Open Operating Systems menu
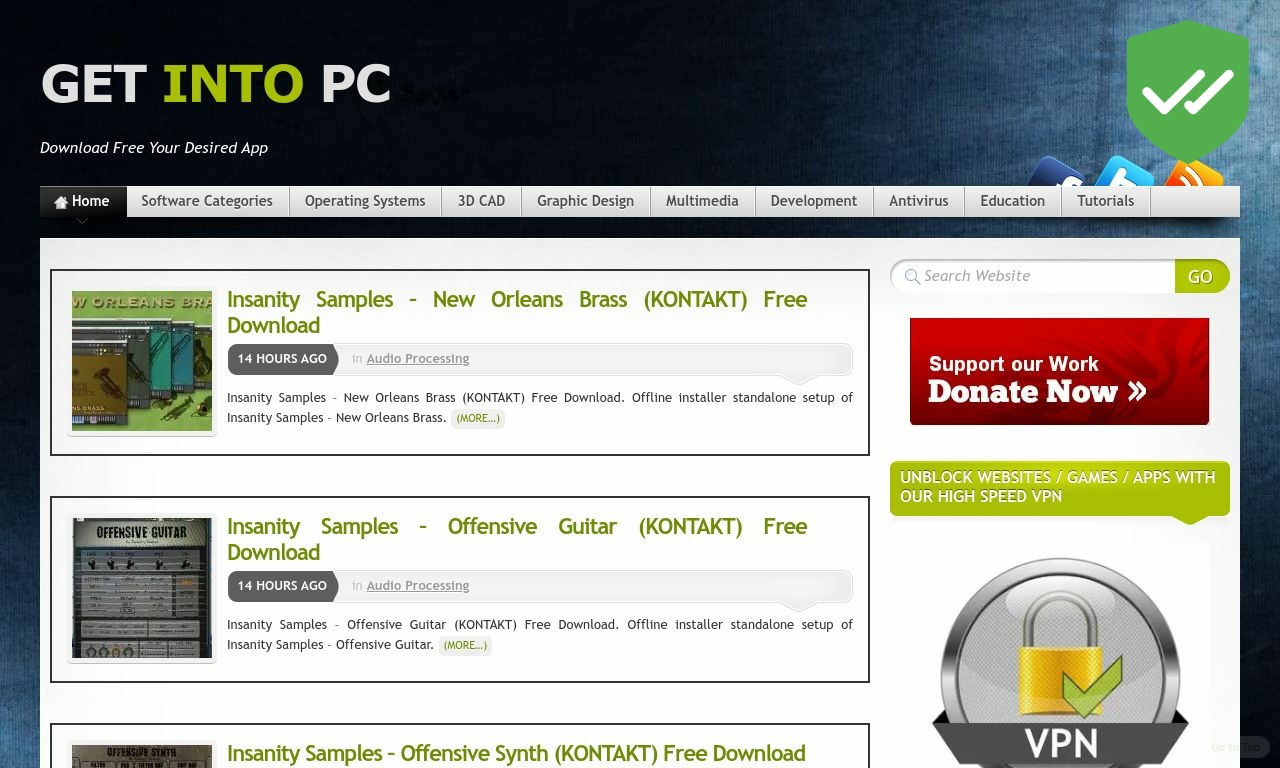 [x=365, y=201]
